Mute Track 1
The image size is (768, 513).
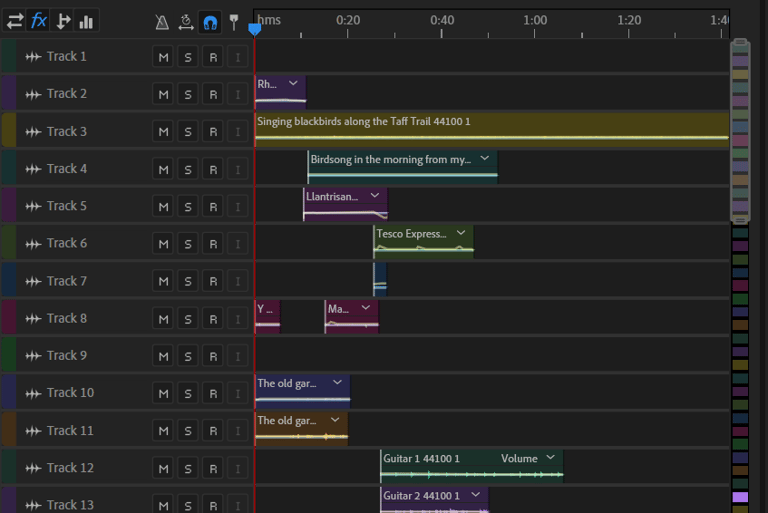[163, 57]
